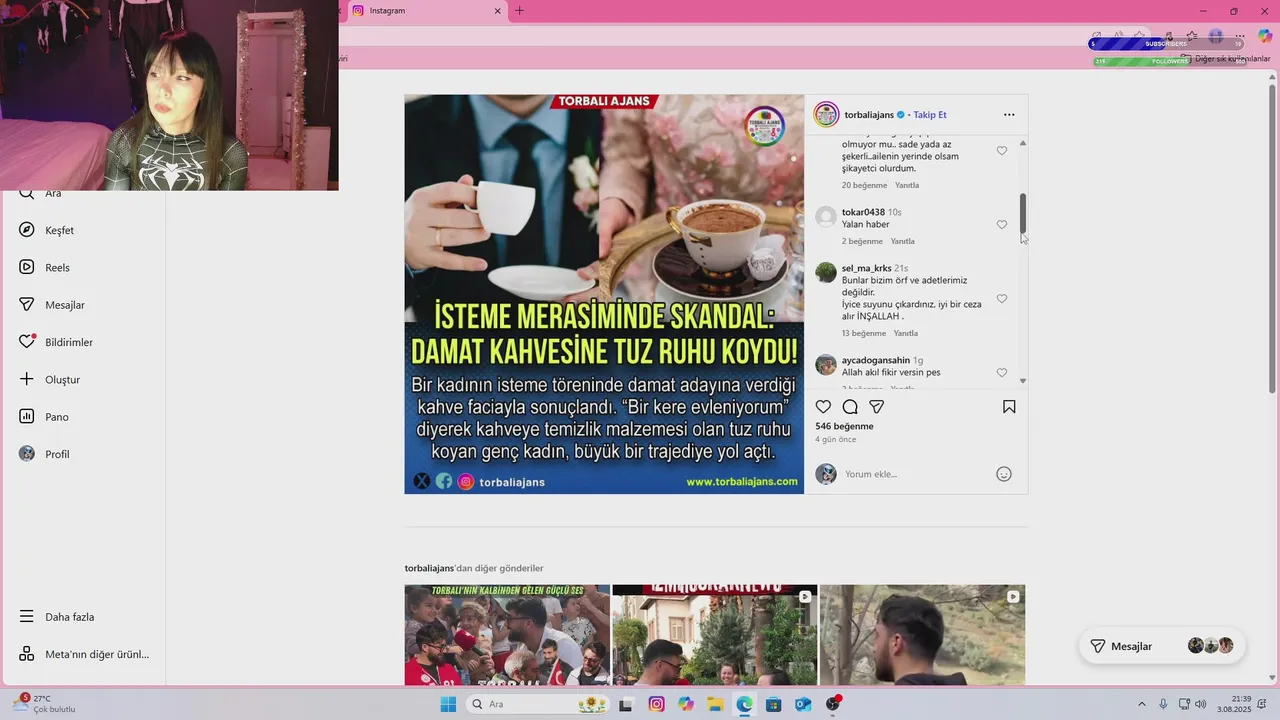Open floating Mesajlar chat button
The width and height of the screenshot is (1280, 720).
tap(1162, 646)
